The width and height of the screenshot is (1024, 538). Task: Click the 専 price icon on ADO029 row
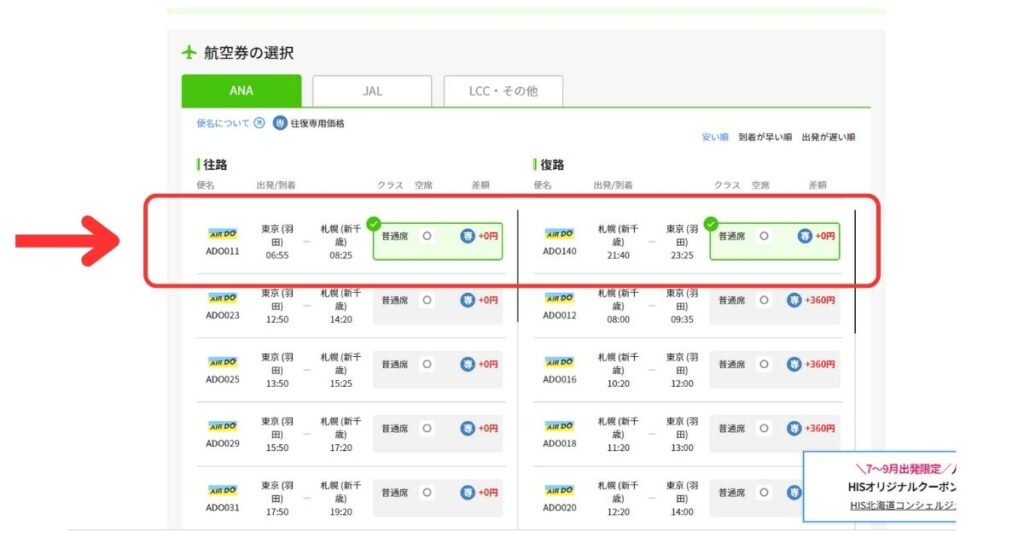[x=467, y=428]
